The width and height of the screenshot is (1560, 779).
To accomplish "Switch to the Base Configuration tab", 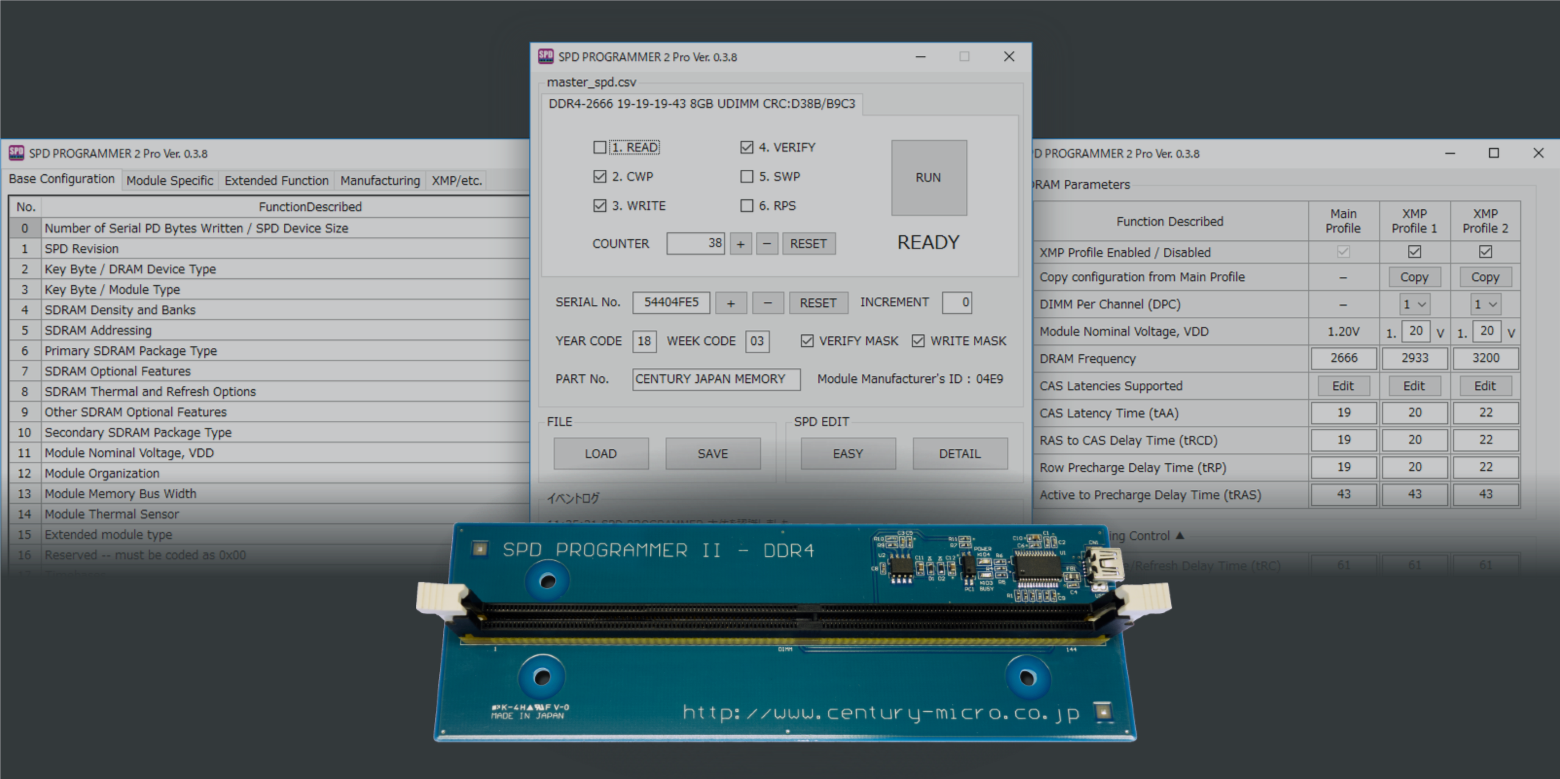I will 62,179.
